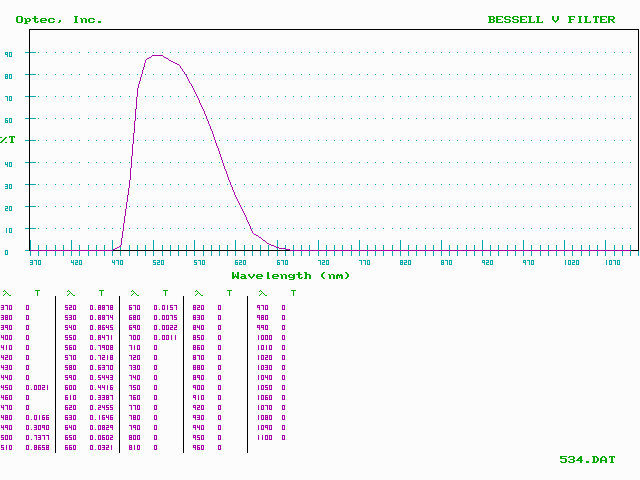Click the 520 tick label on x-axis
The image size is (640, 480).
coord(158,262)
